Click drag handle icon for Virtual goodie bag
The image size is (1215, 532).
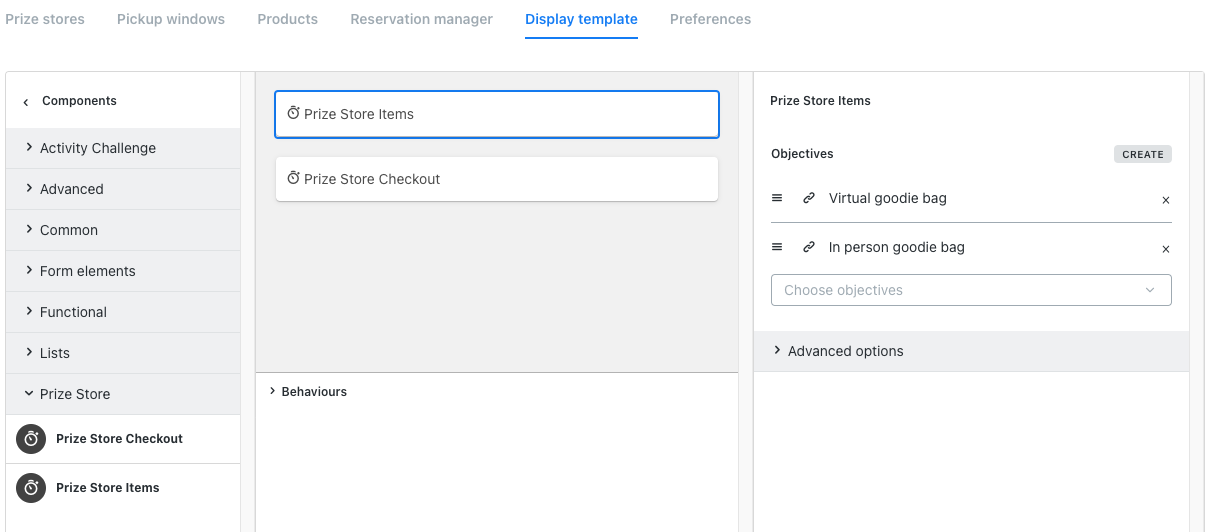point(777,198)
